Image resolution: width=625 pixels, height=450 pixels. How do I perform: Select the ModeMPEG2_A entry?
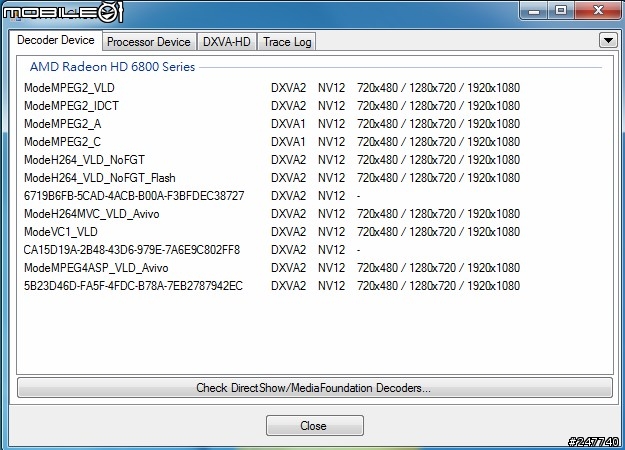[x=272, y=124]
